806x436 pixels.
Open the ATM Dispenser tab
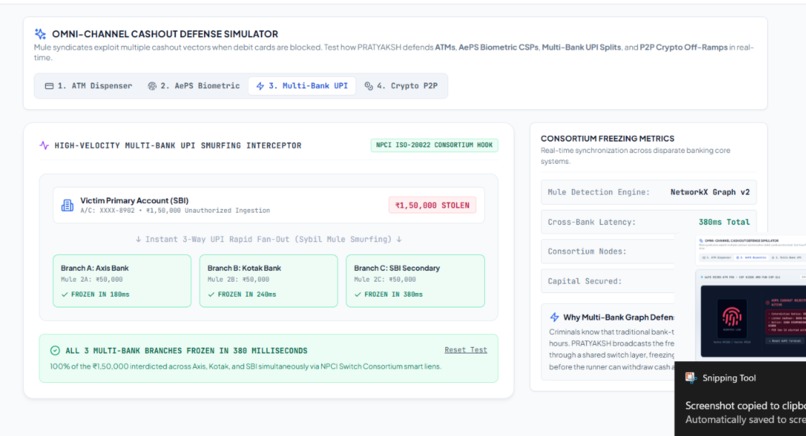click(88, 86)
